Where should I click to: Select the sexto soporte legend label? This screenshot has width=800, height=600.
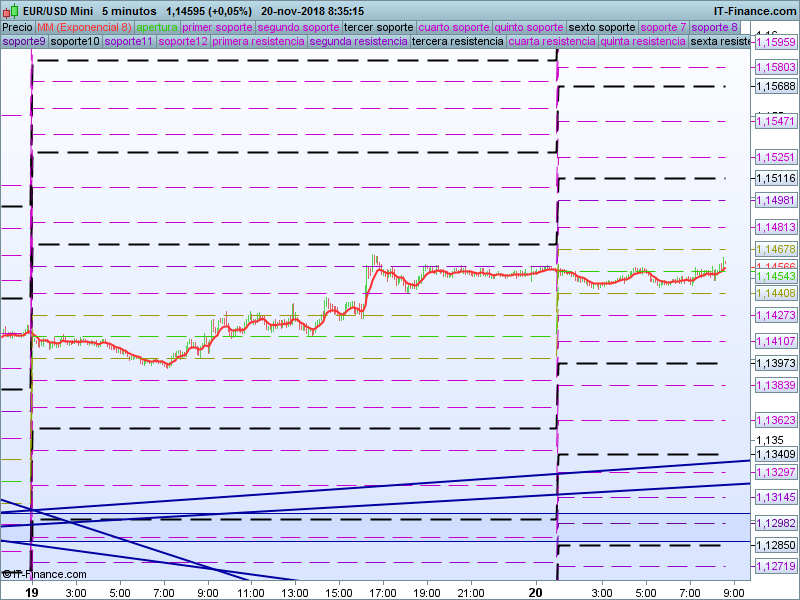[x=602, y=27]
